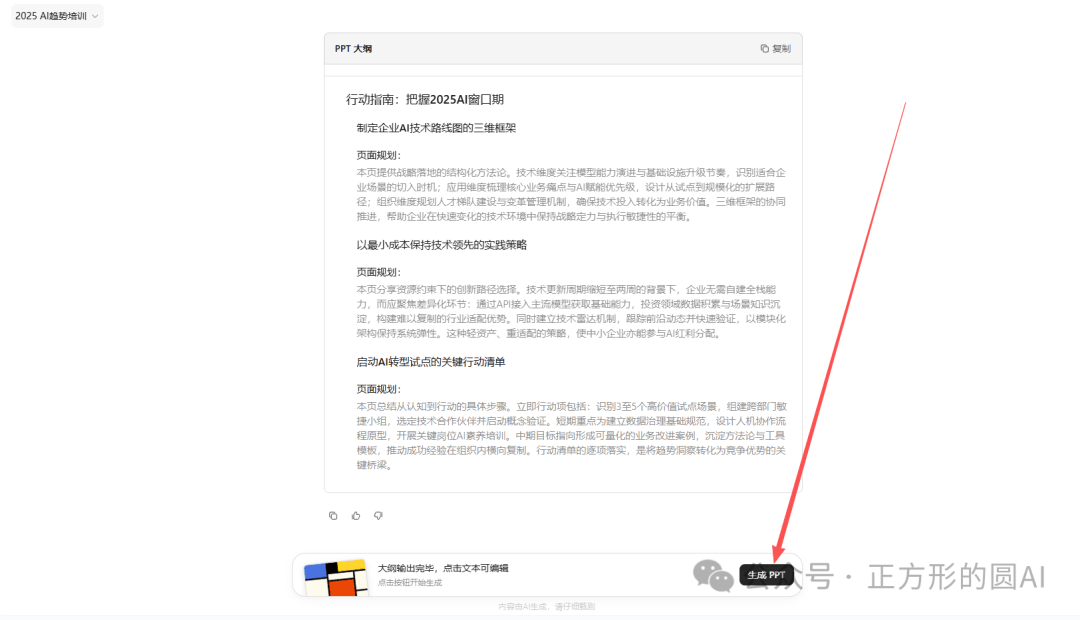The image size is (1080, 620).
Task: Click the paragraph starting 本页总结从认知到行动
Action: coord(571,435)
